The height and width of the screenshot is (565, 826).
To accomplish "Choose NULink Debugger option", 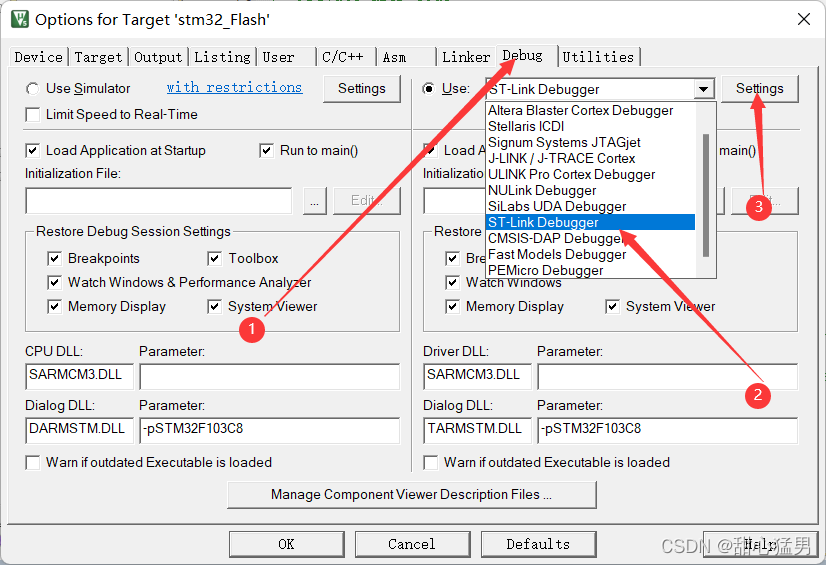I will (x=590, y=191).
